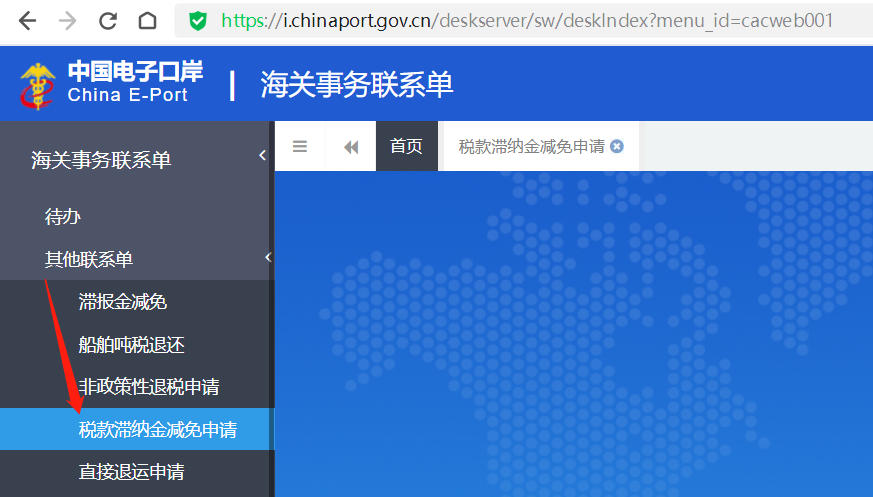
Task: Click the 中国电子口岸 China E-Port title
Action: pos(135,82)
